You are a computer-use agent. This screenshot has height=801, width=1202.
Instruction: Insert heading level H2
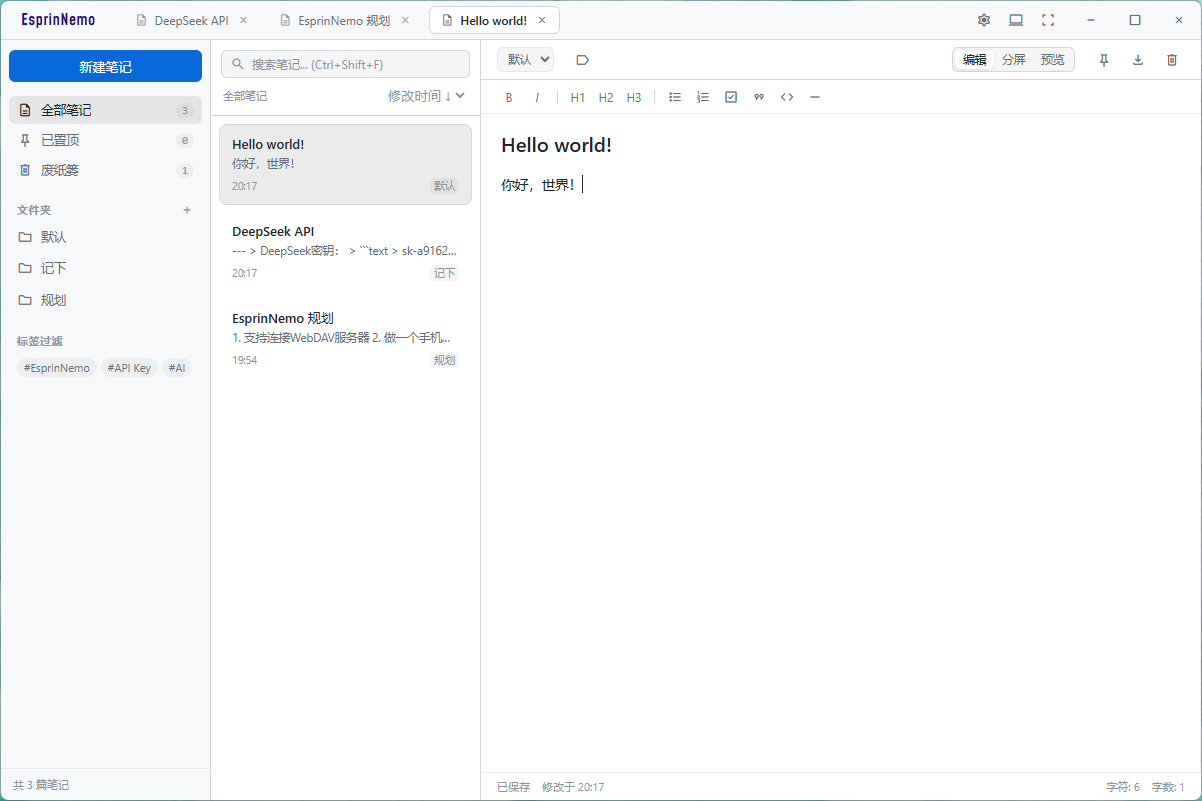606,97
